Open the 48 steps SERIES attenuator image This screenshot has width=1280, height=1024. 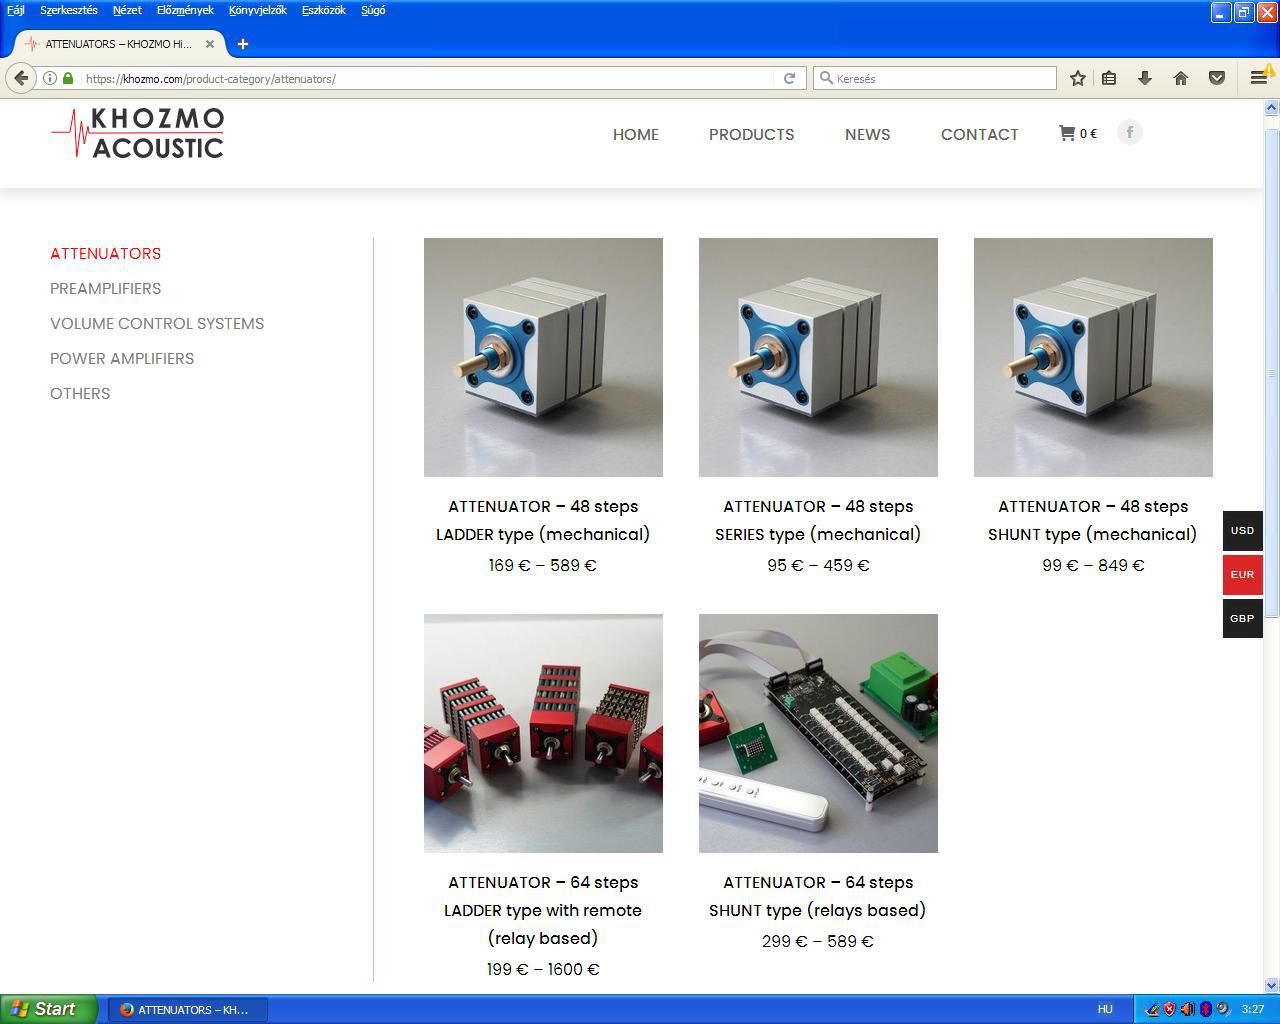[x=818, y=357]
